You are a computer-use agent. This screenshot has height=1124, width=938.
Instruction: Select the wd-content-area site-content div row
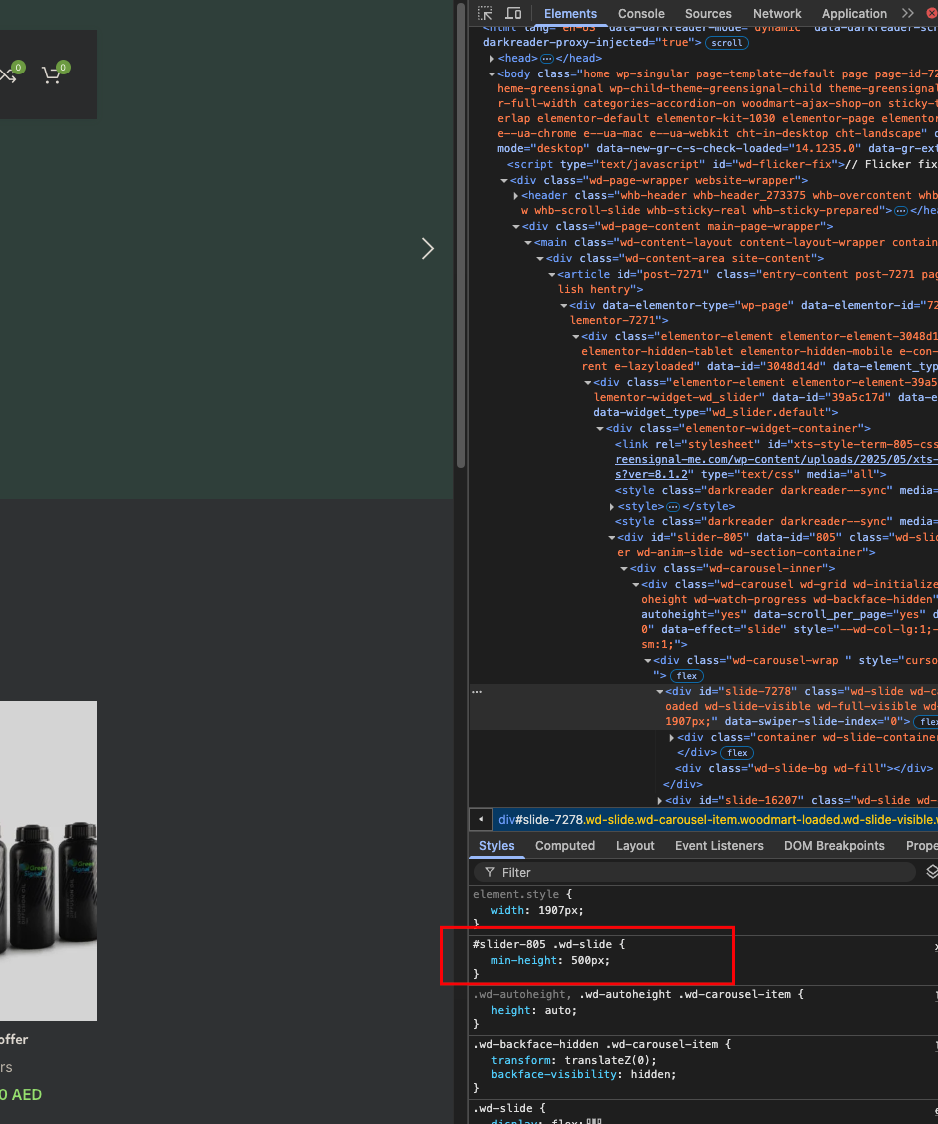(684, 259)
